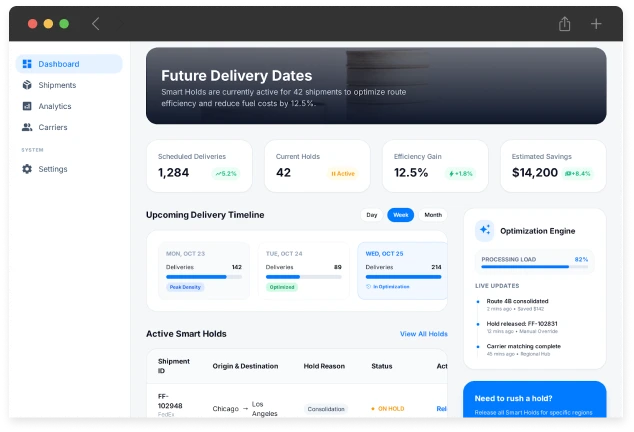The height and width of the screenshot is (432, 634).
Task: Click the Hold released FF-102831 update
Action: click(x=522, y=327)
